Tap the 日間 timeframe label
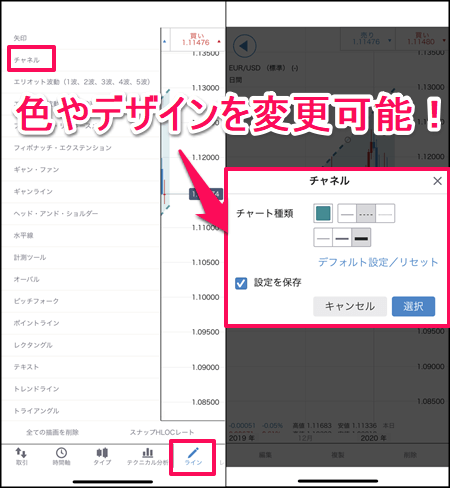 235,80
